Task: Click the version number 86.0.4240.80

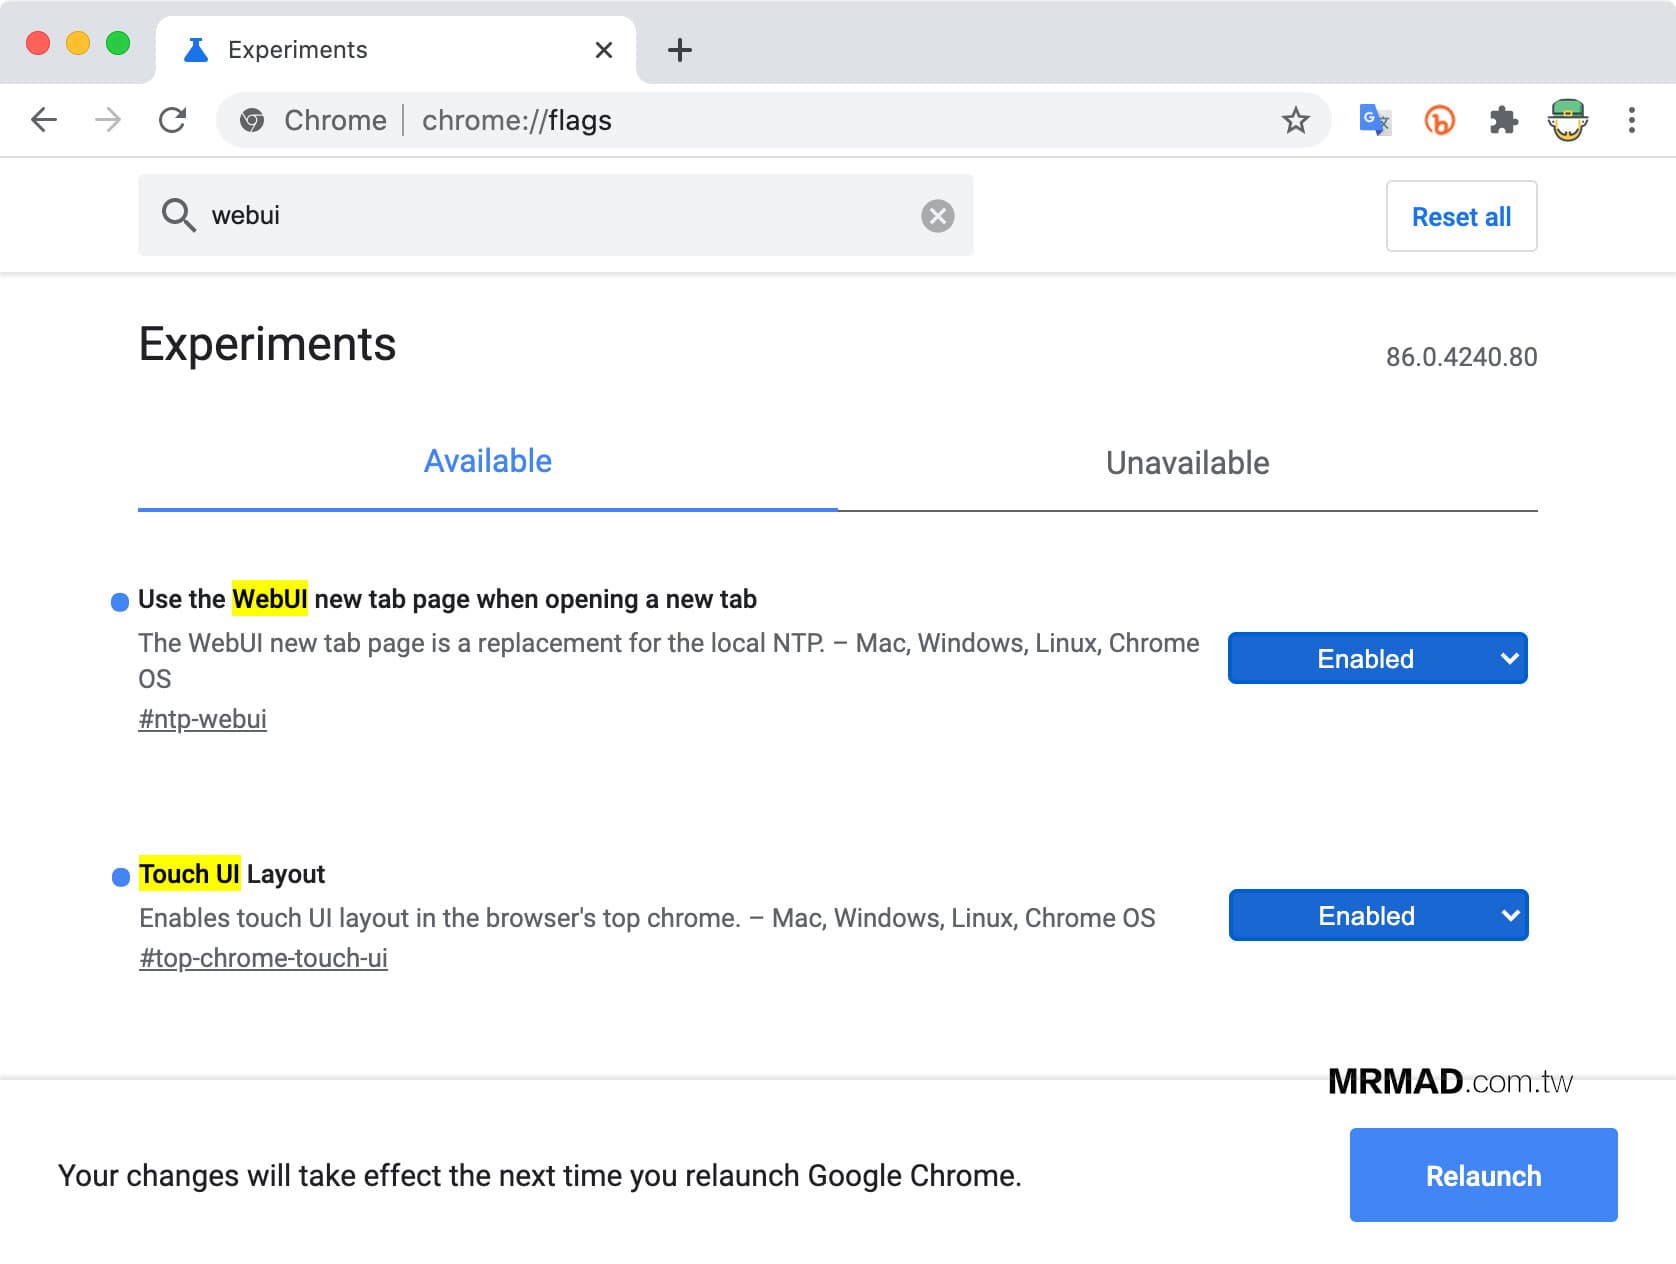Action: (x=1461, y=357)
